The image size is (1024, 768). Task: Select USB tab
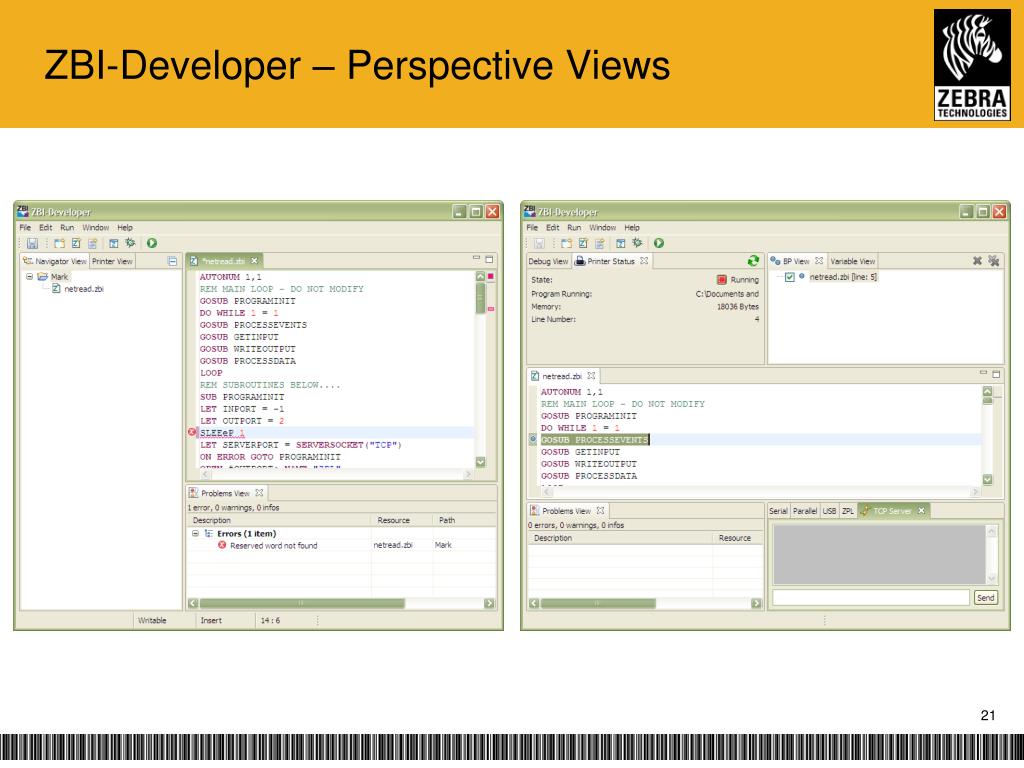coord(829,511)
